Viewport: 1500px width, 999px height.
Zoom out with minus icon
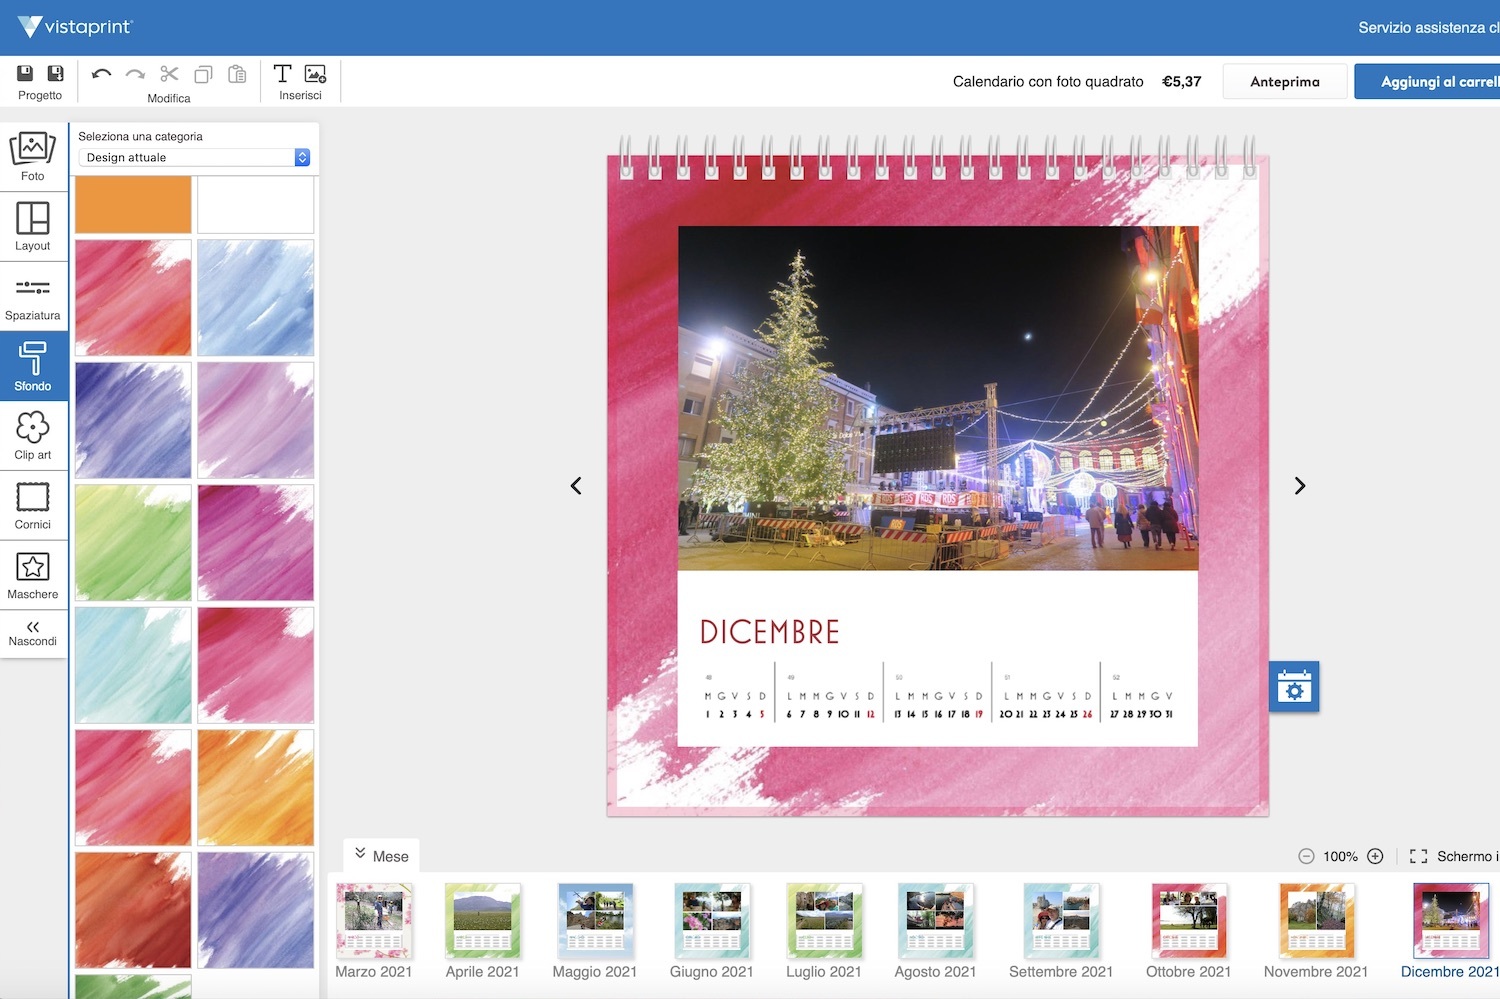pyautogui.click(x=1306, y=856)
